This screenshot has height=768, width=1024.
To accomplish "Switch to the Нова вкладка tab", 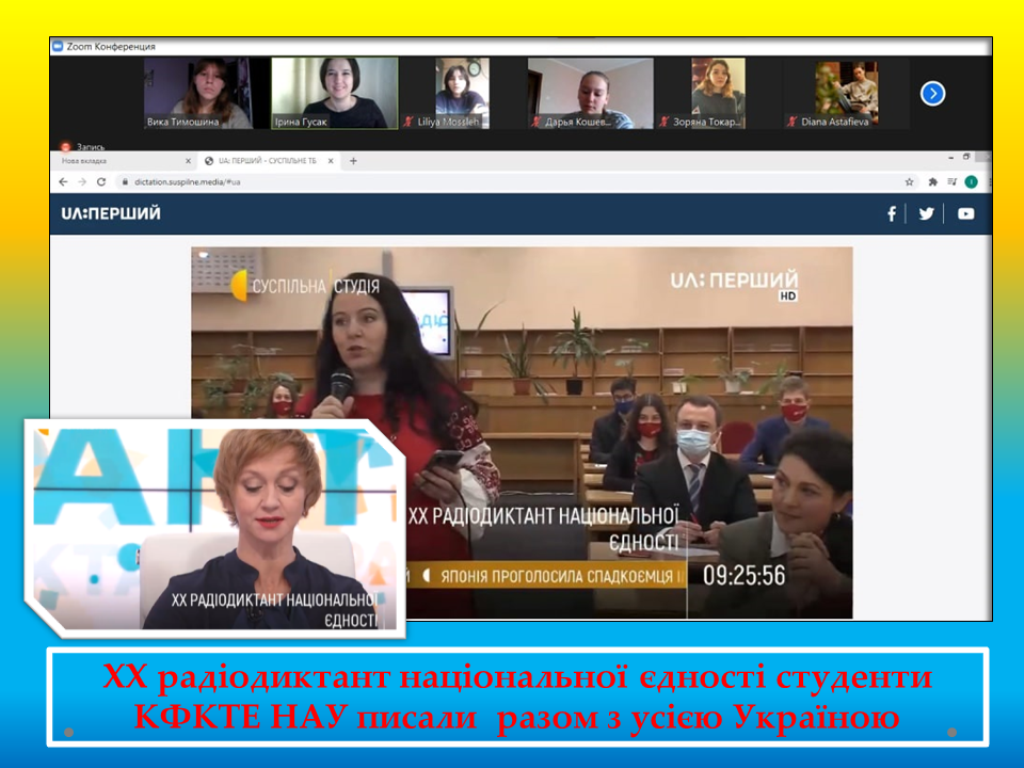I will coord(110,160).
